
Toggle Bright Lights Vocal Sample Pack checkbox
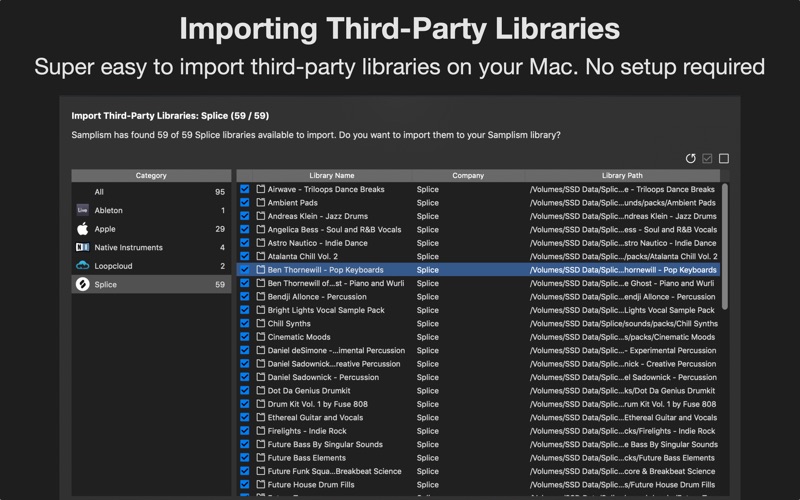click(x=245, y=310)
